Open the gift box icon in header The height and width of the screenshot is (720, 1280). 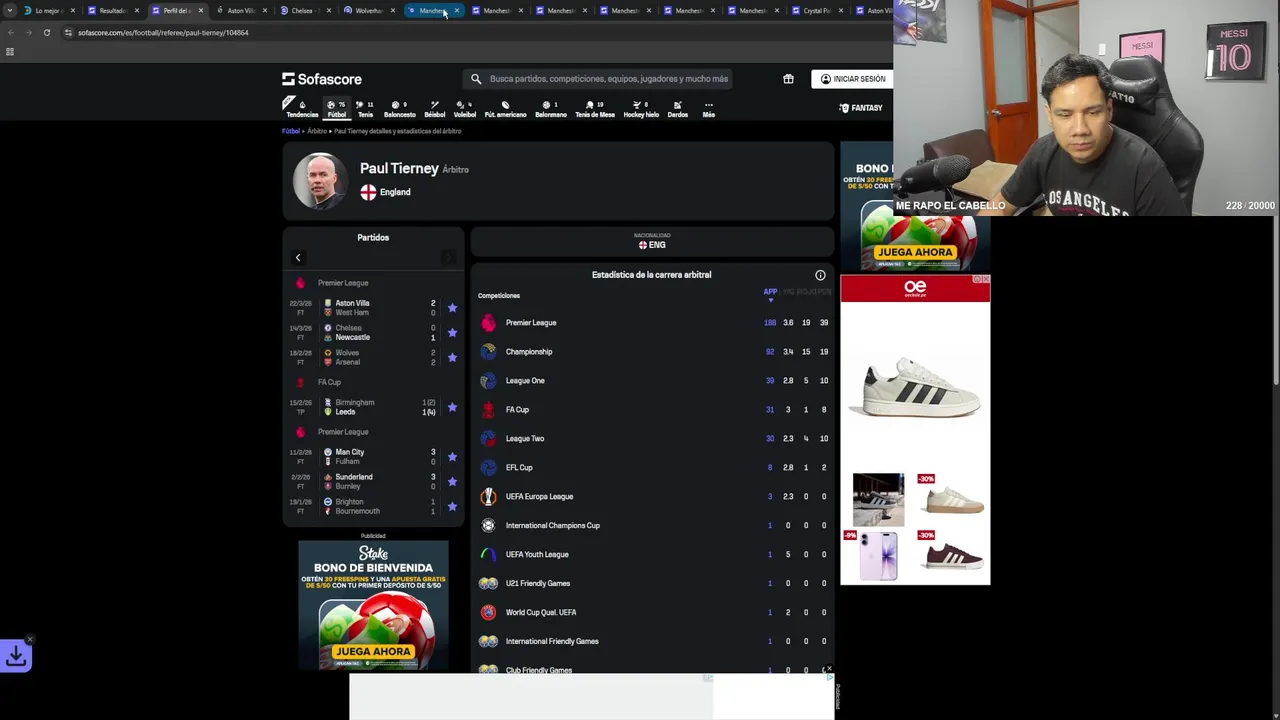(x=788, y=79)
